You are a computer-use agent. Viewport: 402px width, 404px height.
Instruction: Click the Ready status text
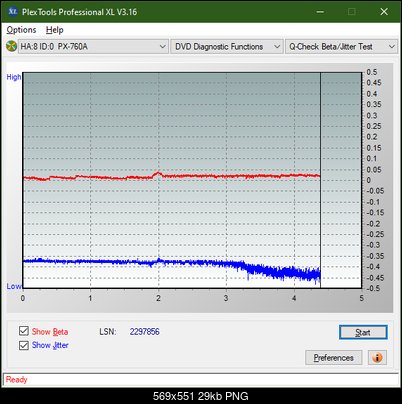[16, 380]
